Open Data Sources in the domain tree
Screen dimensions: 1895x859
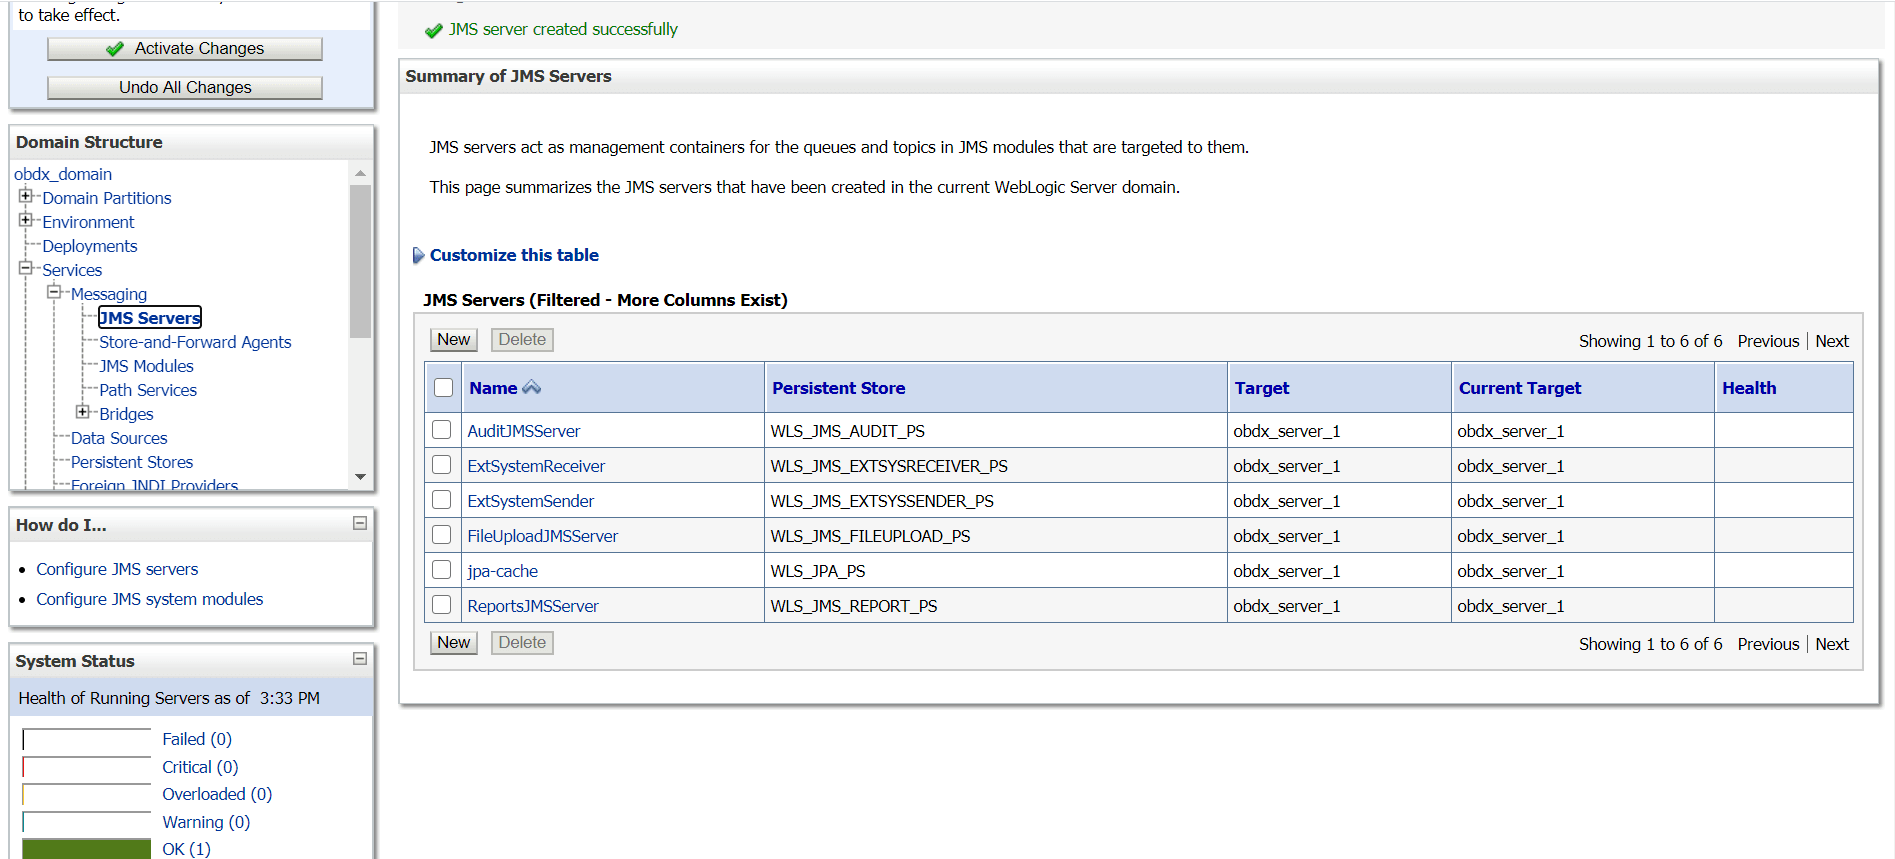(119, 438)
